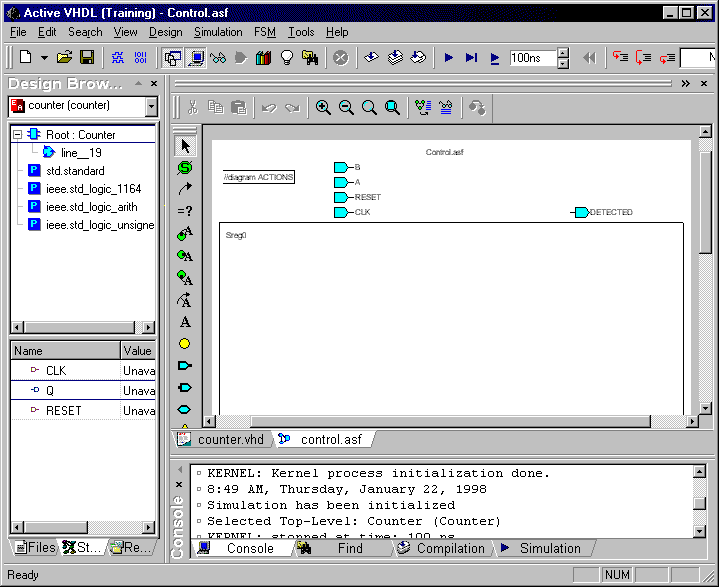Click the yellow circle junction tool

click(x=185, y=344)
